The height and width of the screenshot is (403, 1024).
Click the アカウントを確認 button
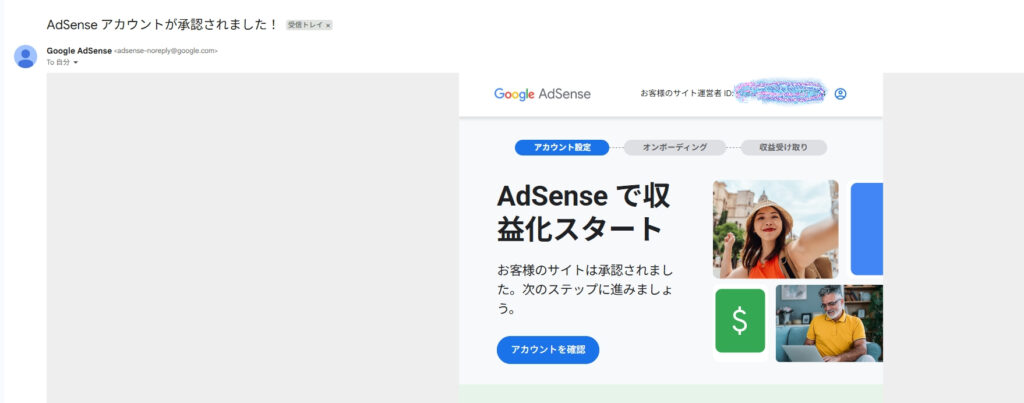(548, 349)
